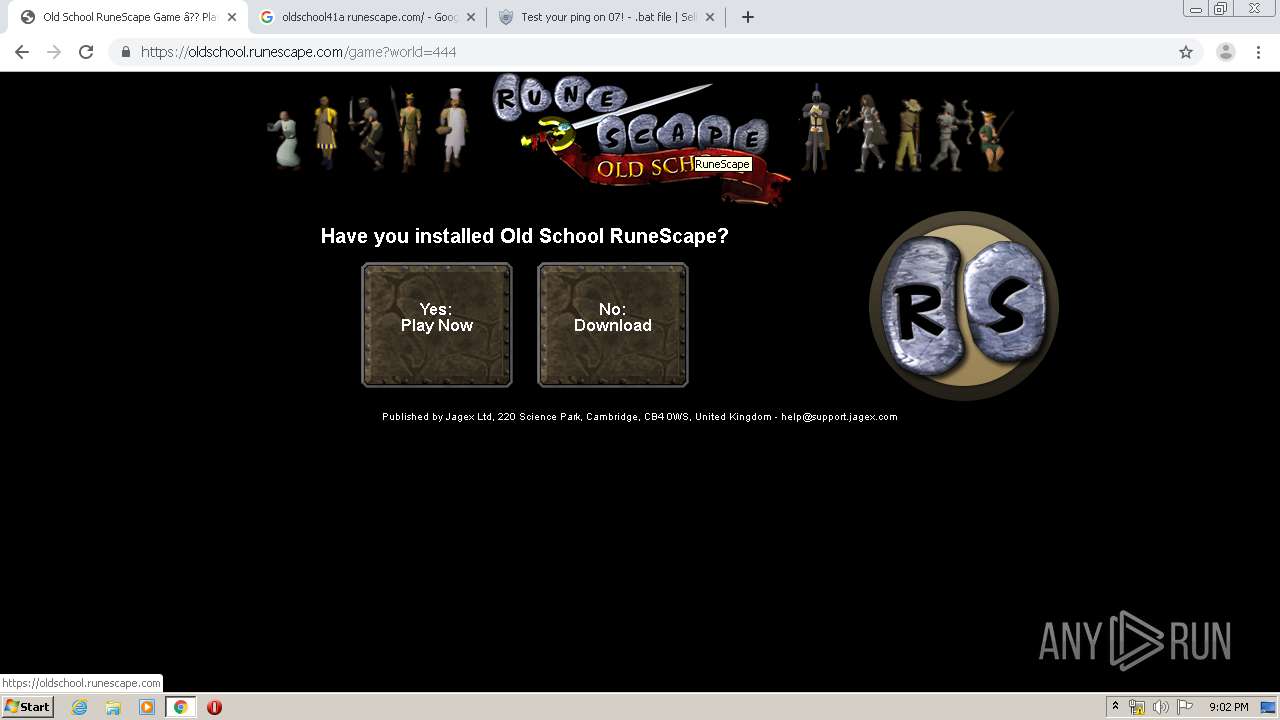Click the help@support.jagex.com footer text

pos(839,417)
